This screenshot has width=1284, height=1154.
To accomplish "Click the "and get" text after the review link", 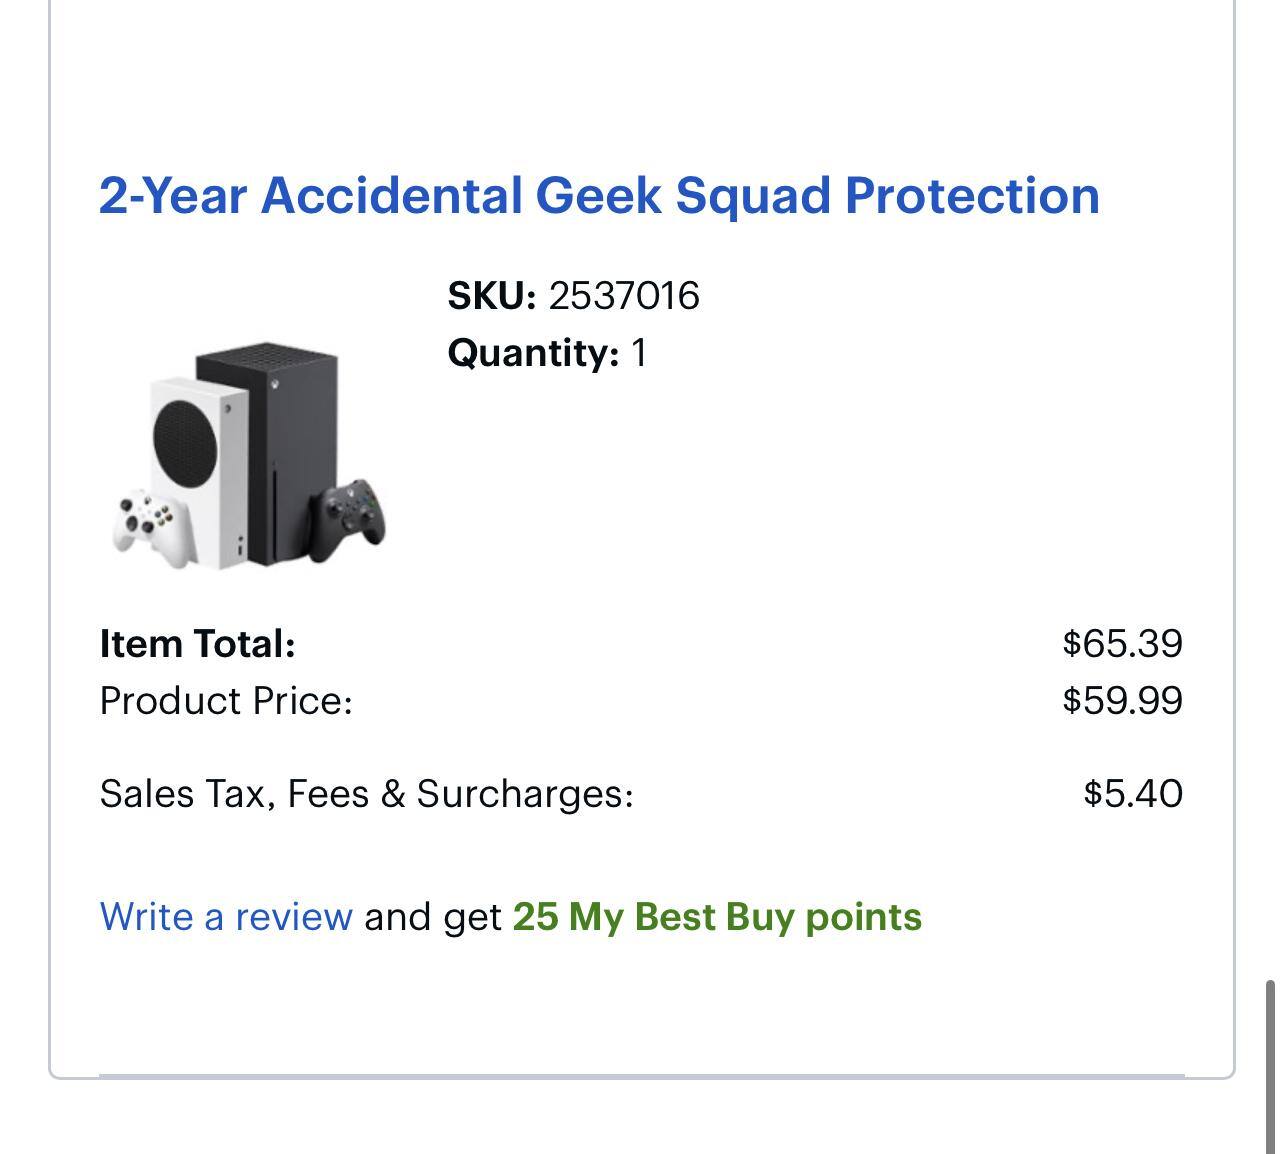I will (x=432, y=917).
